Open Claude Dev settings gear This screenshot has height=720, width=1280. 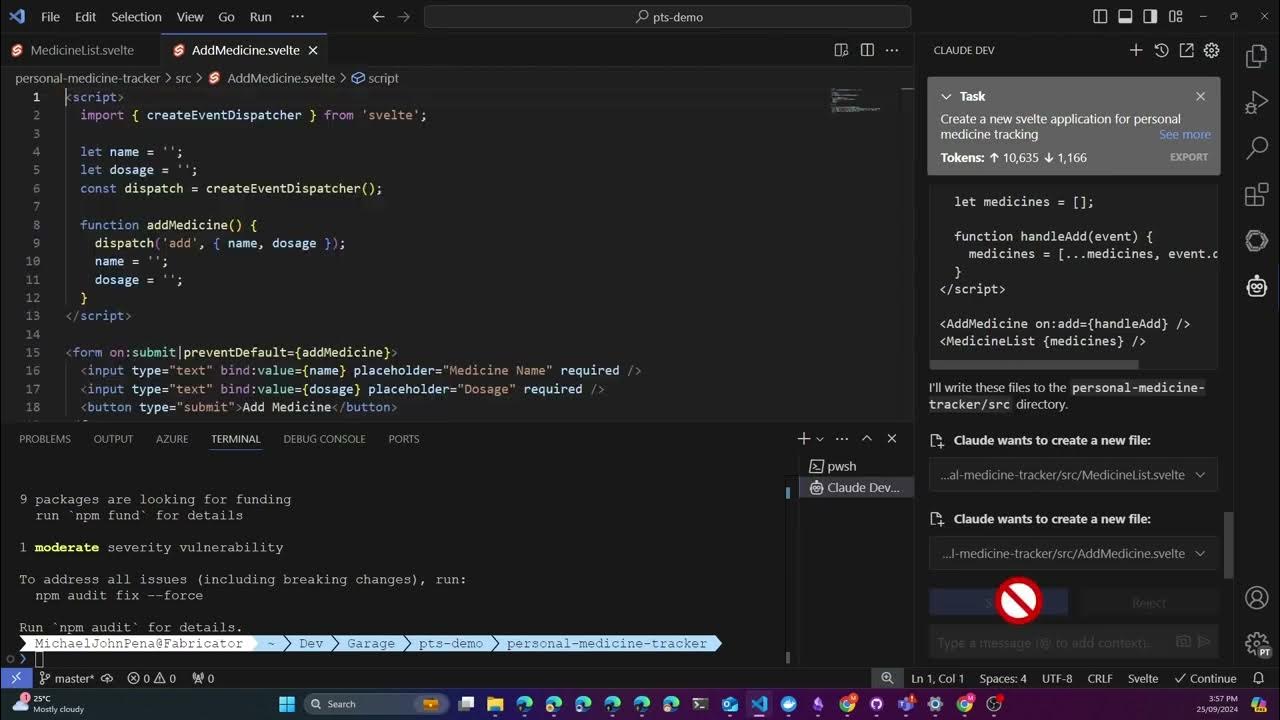[x=1211, y=50]
